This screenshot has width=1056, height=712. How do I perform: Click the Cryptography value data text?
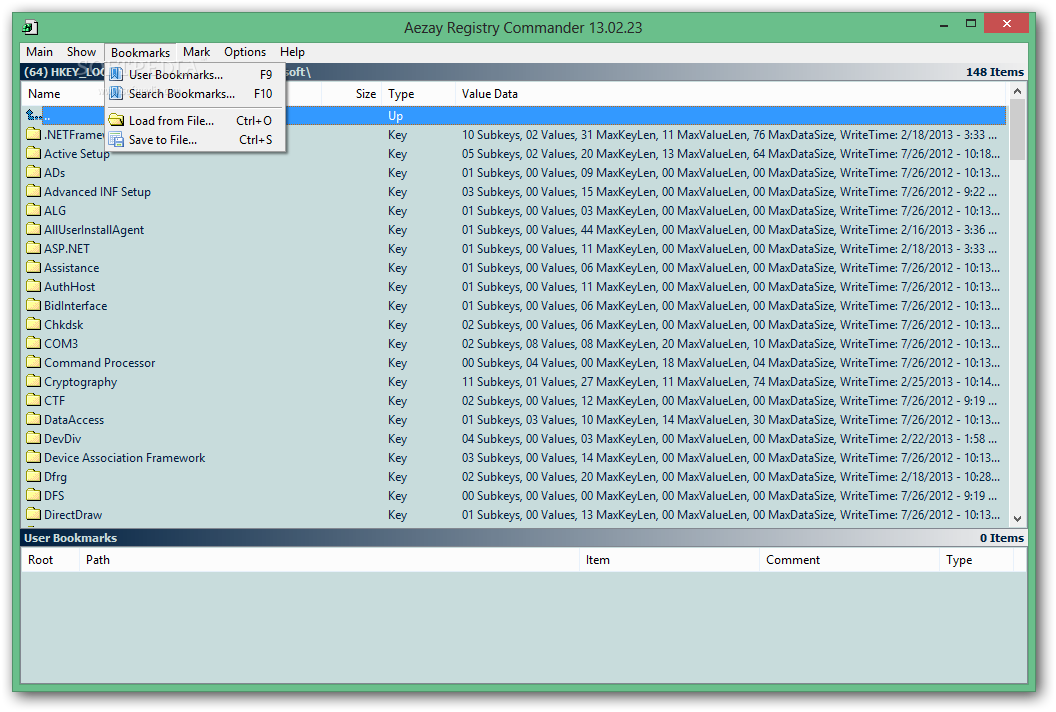(731, 381)
